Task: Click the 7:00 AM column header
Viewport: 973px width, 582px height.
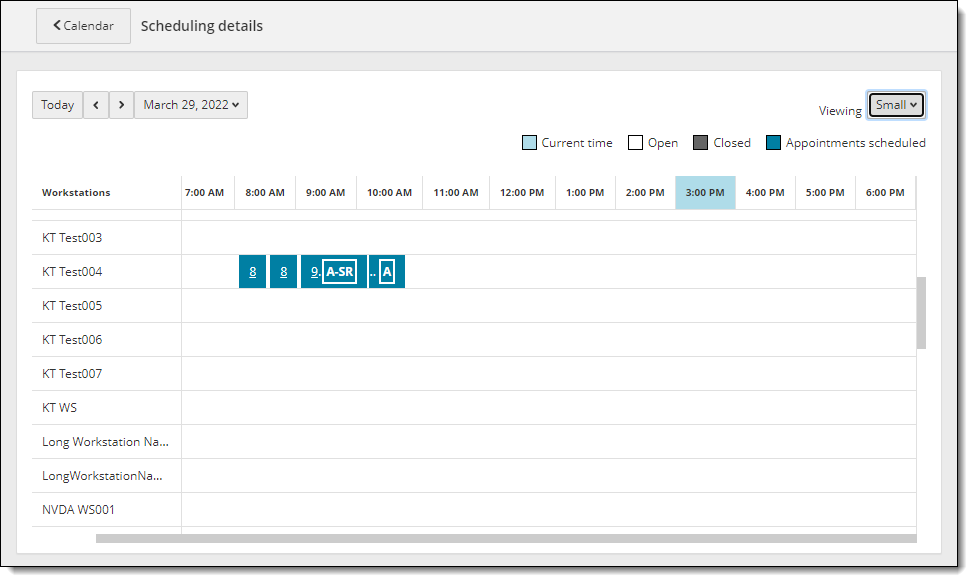Action: coord(204,192)
